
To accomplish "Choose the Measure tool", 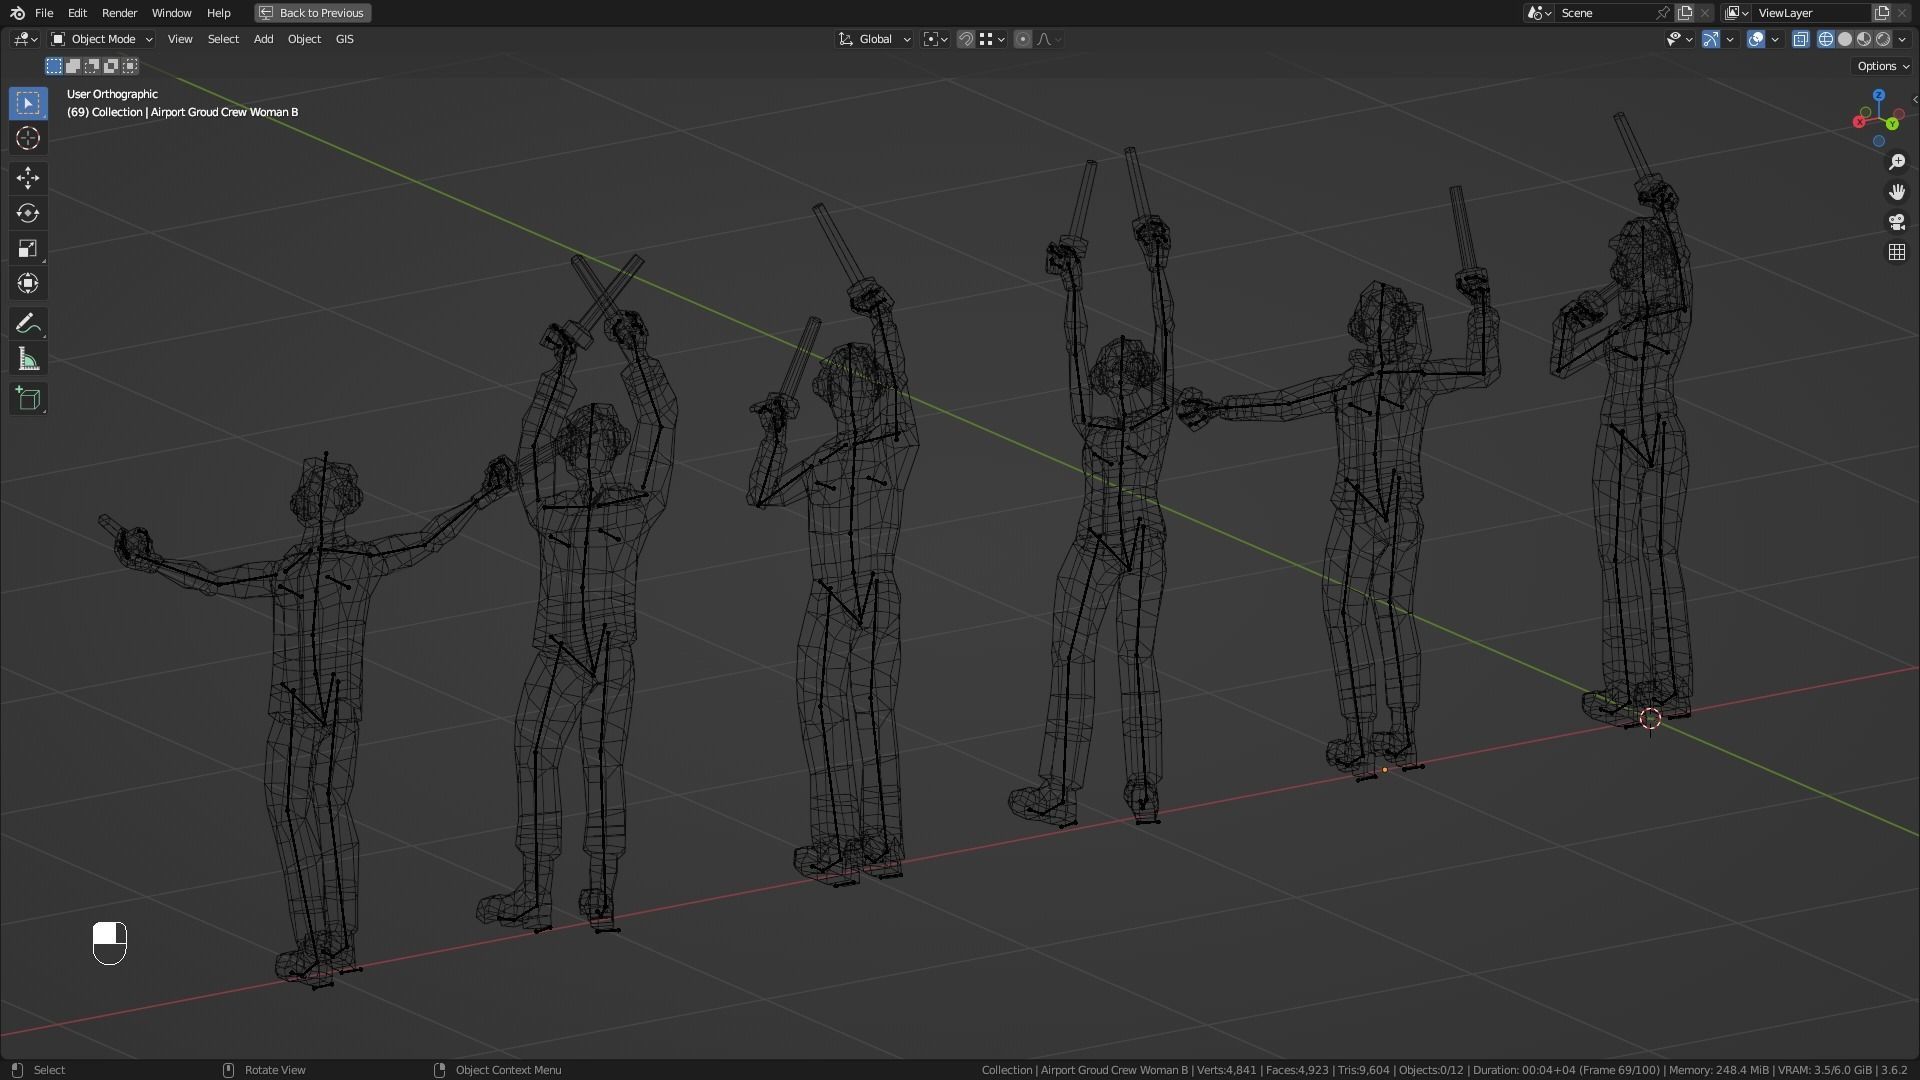I will click(x=28, y=359).
